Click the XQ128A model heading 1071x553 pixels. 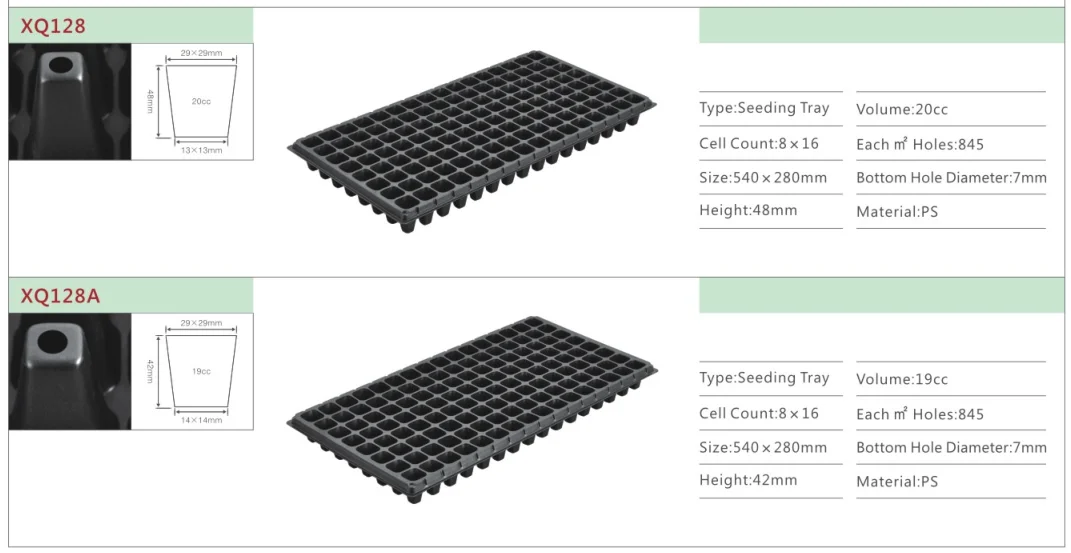[x=60, y=296]
